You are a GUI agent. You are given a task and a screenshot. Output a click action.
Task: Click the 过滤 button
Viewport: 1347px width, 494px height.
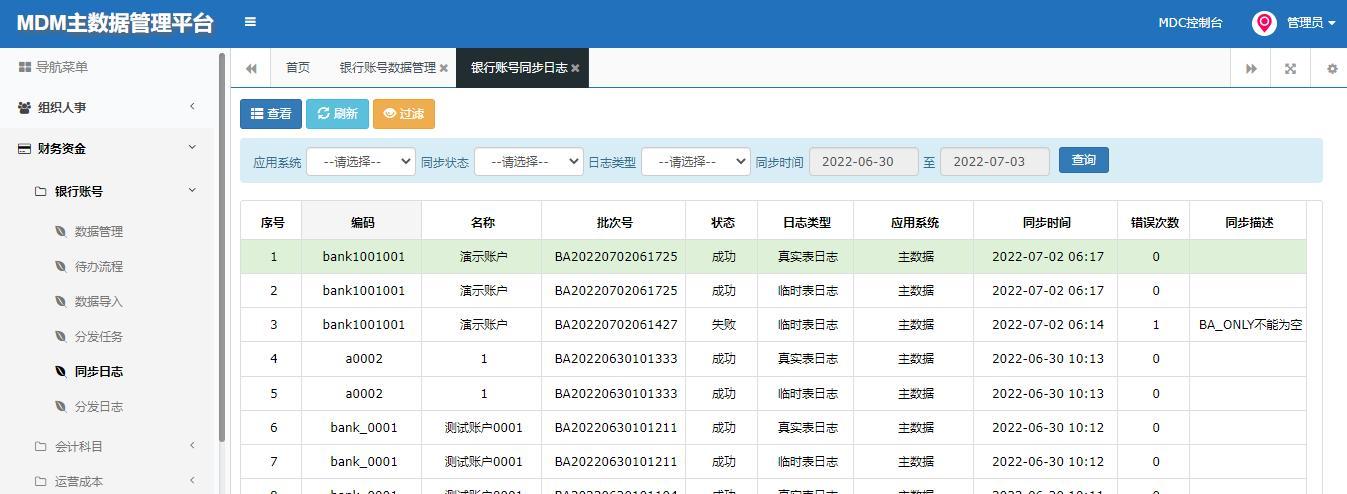coord(404,114)
